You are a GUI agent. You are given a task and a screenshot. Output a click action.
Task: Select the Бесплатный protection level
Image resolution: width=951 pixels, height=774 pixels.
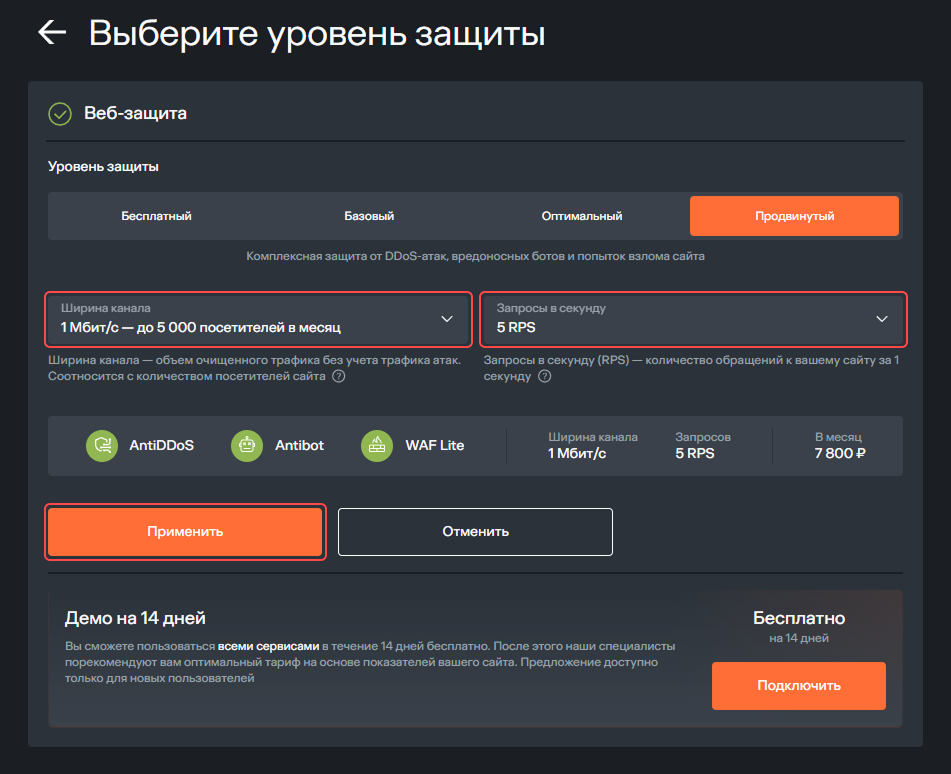point(156,216)
